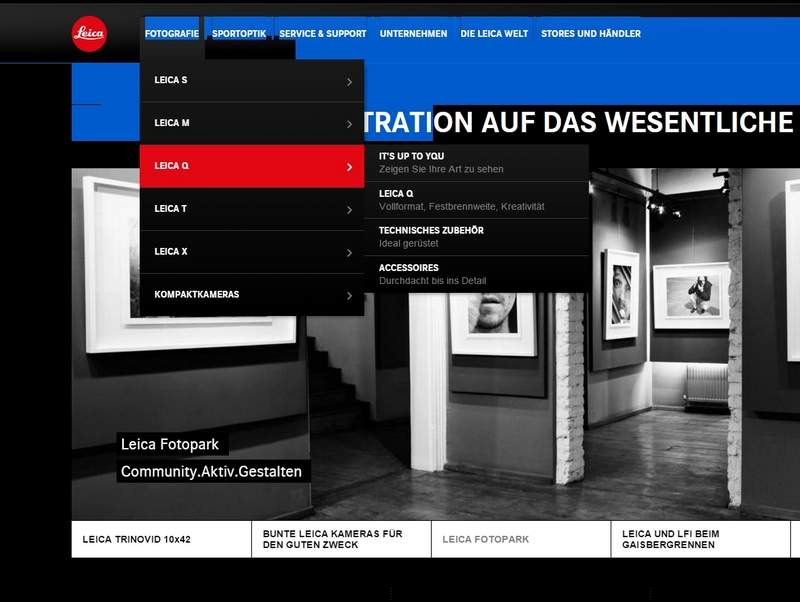Select Service & Support in navigation

pyautogui.click(x=322, y=34)
